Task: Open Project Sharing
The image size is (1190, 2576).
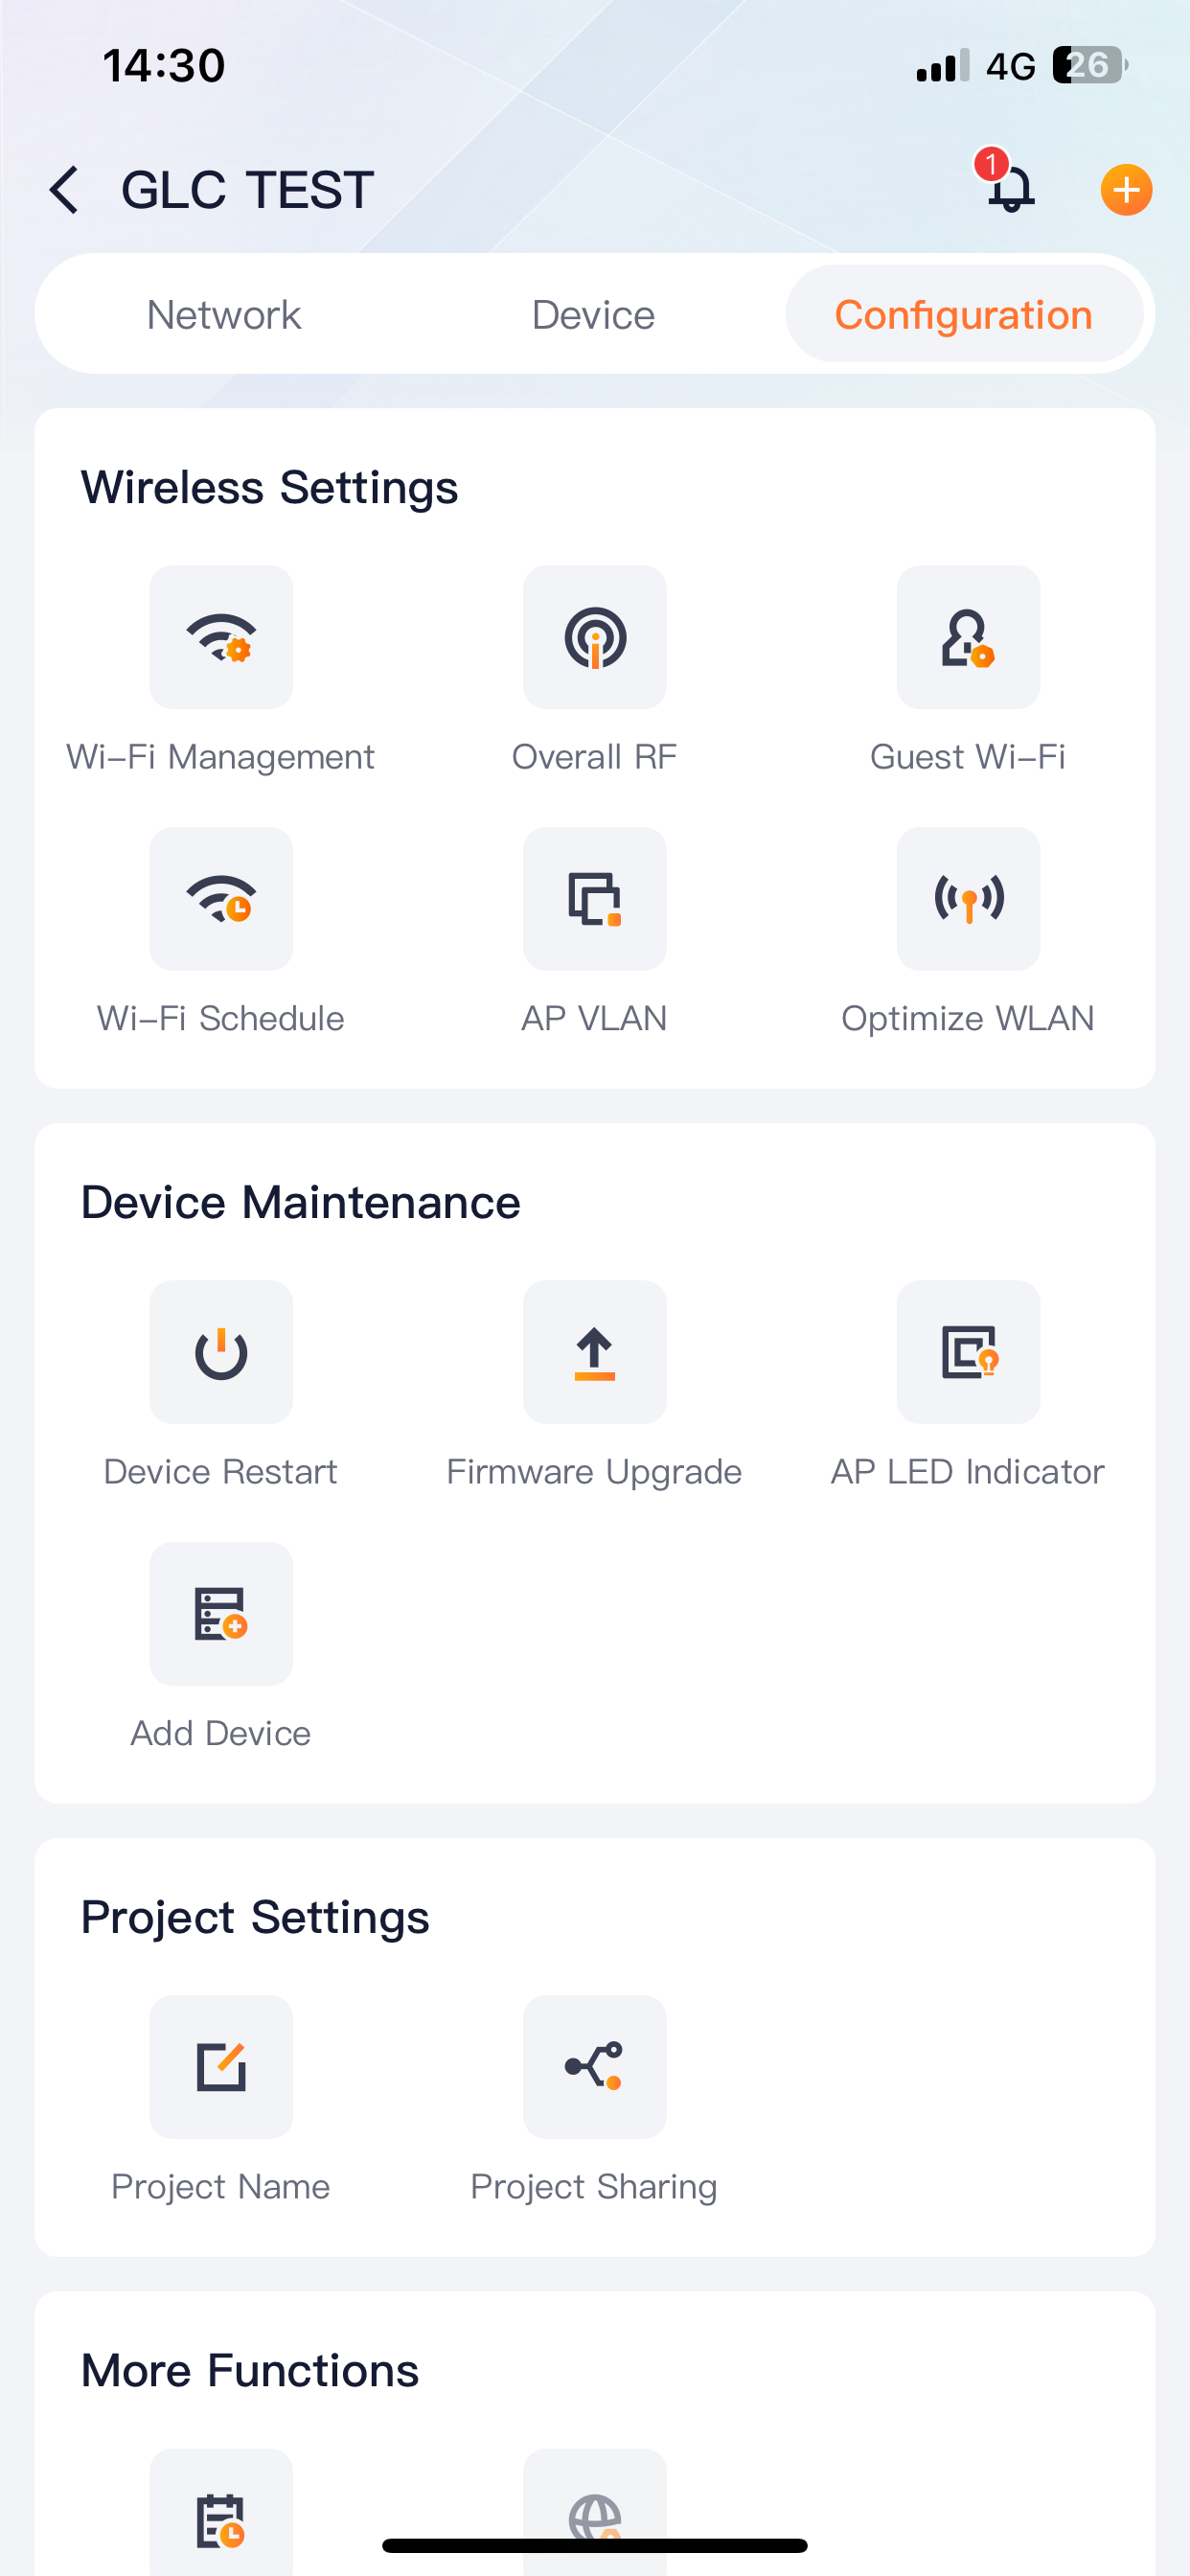Action: point(595,2066)
